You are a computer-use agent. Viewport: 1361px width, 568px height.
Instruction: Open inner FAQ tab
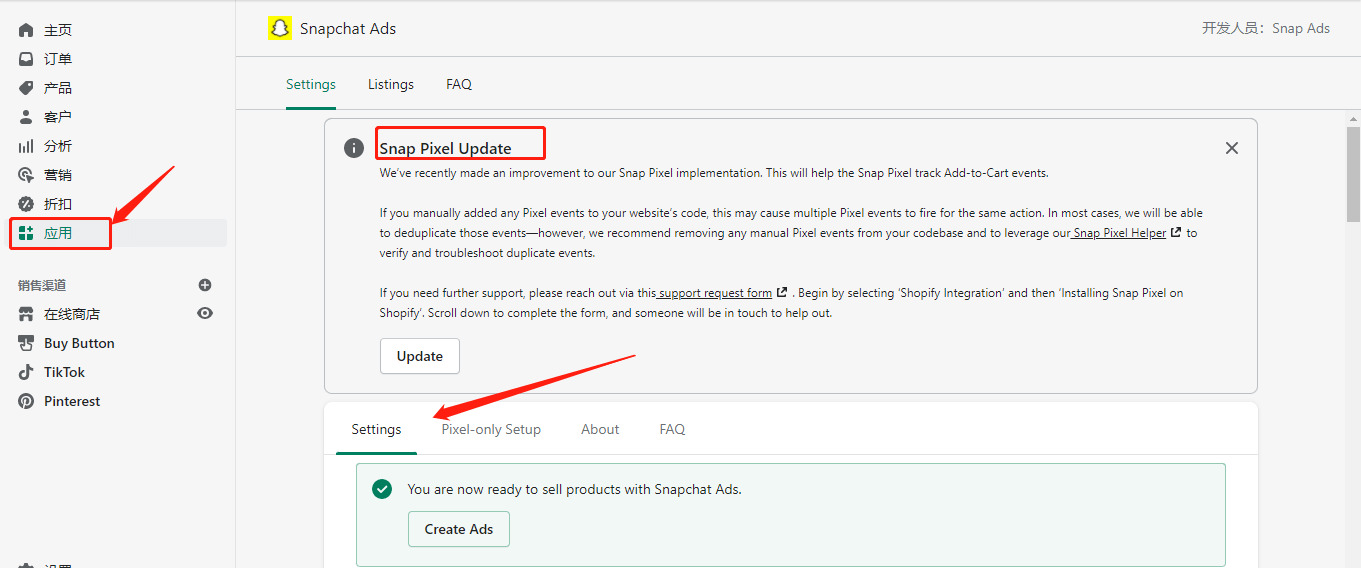pyautogui.click(x=672, y=429)
